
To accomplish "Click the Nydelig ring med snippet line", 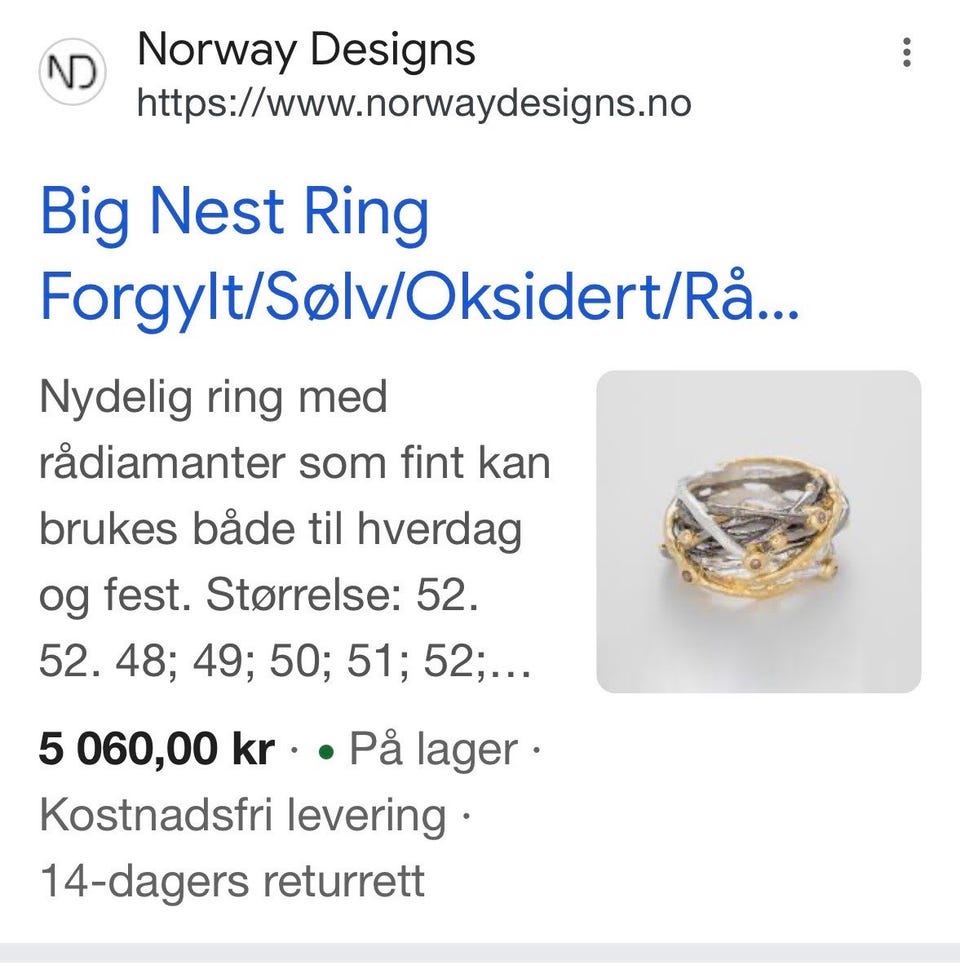I will 212,398.
